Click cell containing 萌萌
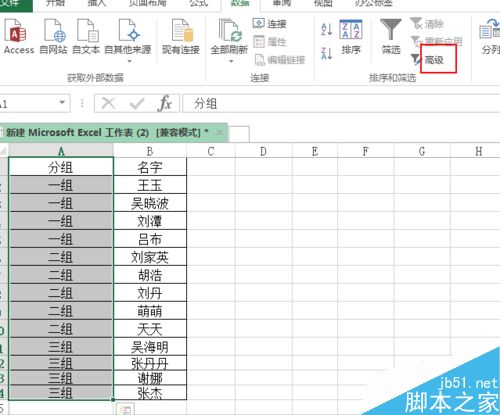This screenshot has width=500, height=415. (150, 311)
